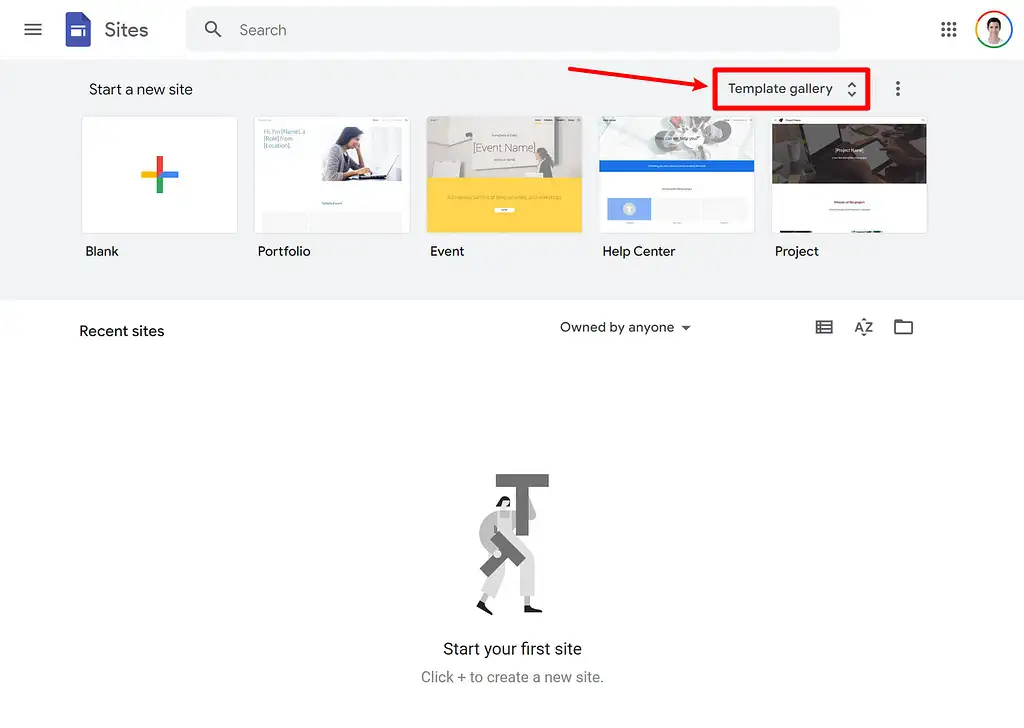Create a Blank site
The image size is (1024, 728).
pyautogui.click(x=159, y=174)
